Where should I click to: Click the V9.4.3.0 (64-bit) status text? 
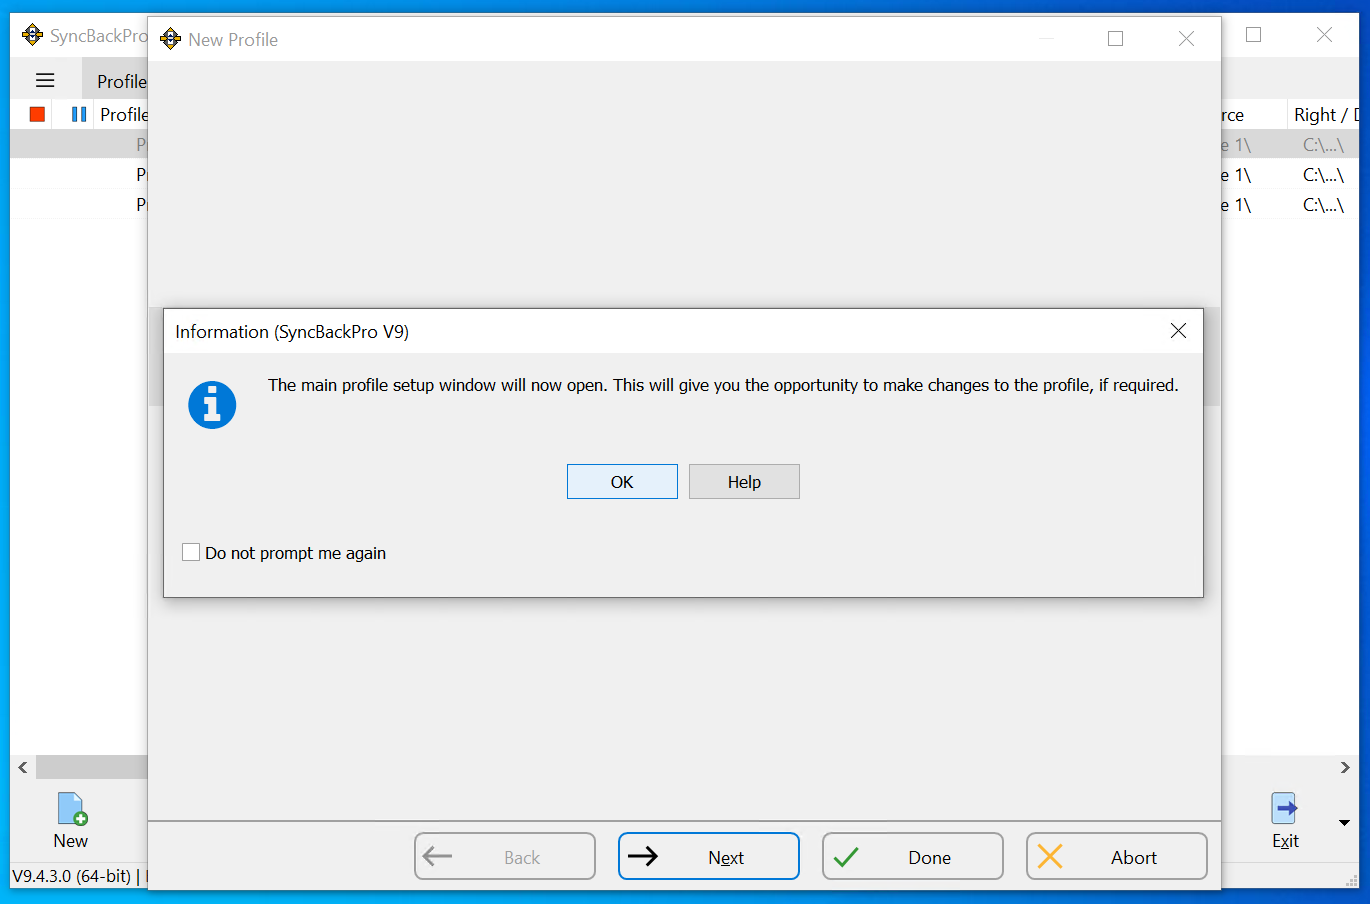click(x=72, y=876)
